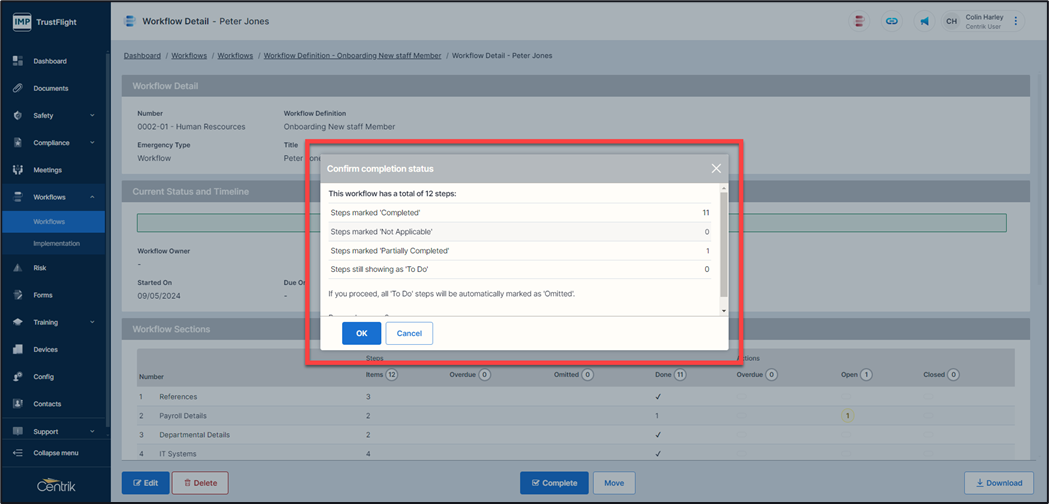Click the Config settings icon
Image resolution: width=1049 pixels, height=504 pixels.
(x=18, y=377)
